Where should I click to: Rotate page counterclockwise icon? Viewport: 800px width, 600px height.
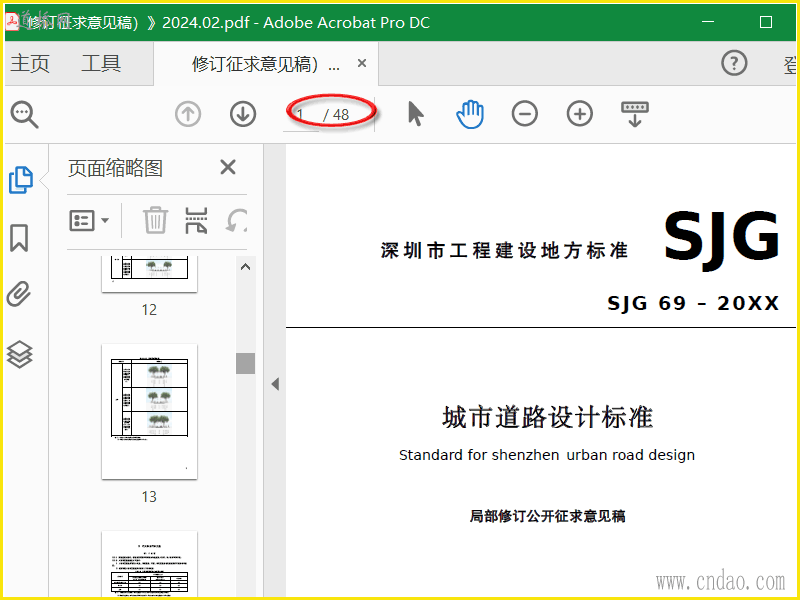(237, 220)
